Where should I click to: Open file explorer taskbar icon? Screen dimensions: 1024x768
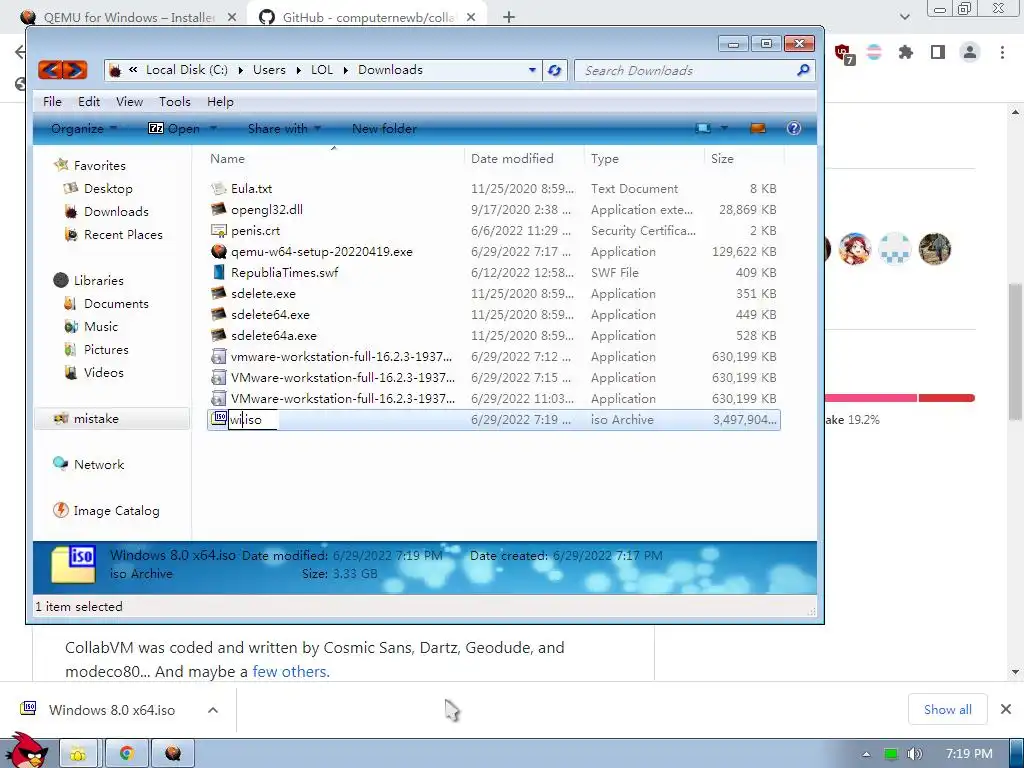click(x=78, y=754)
